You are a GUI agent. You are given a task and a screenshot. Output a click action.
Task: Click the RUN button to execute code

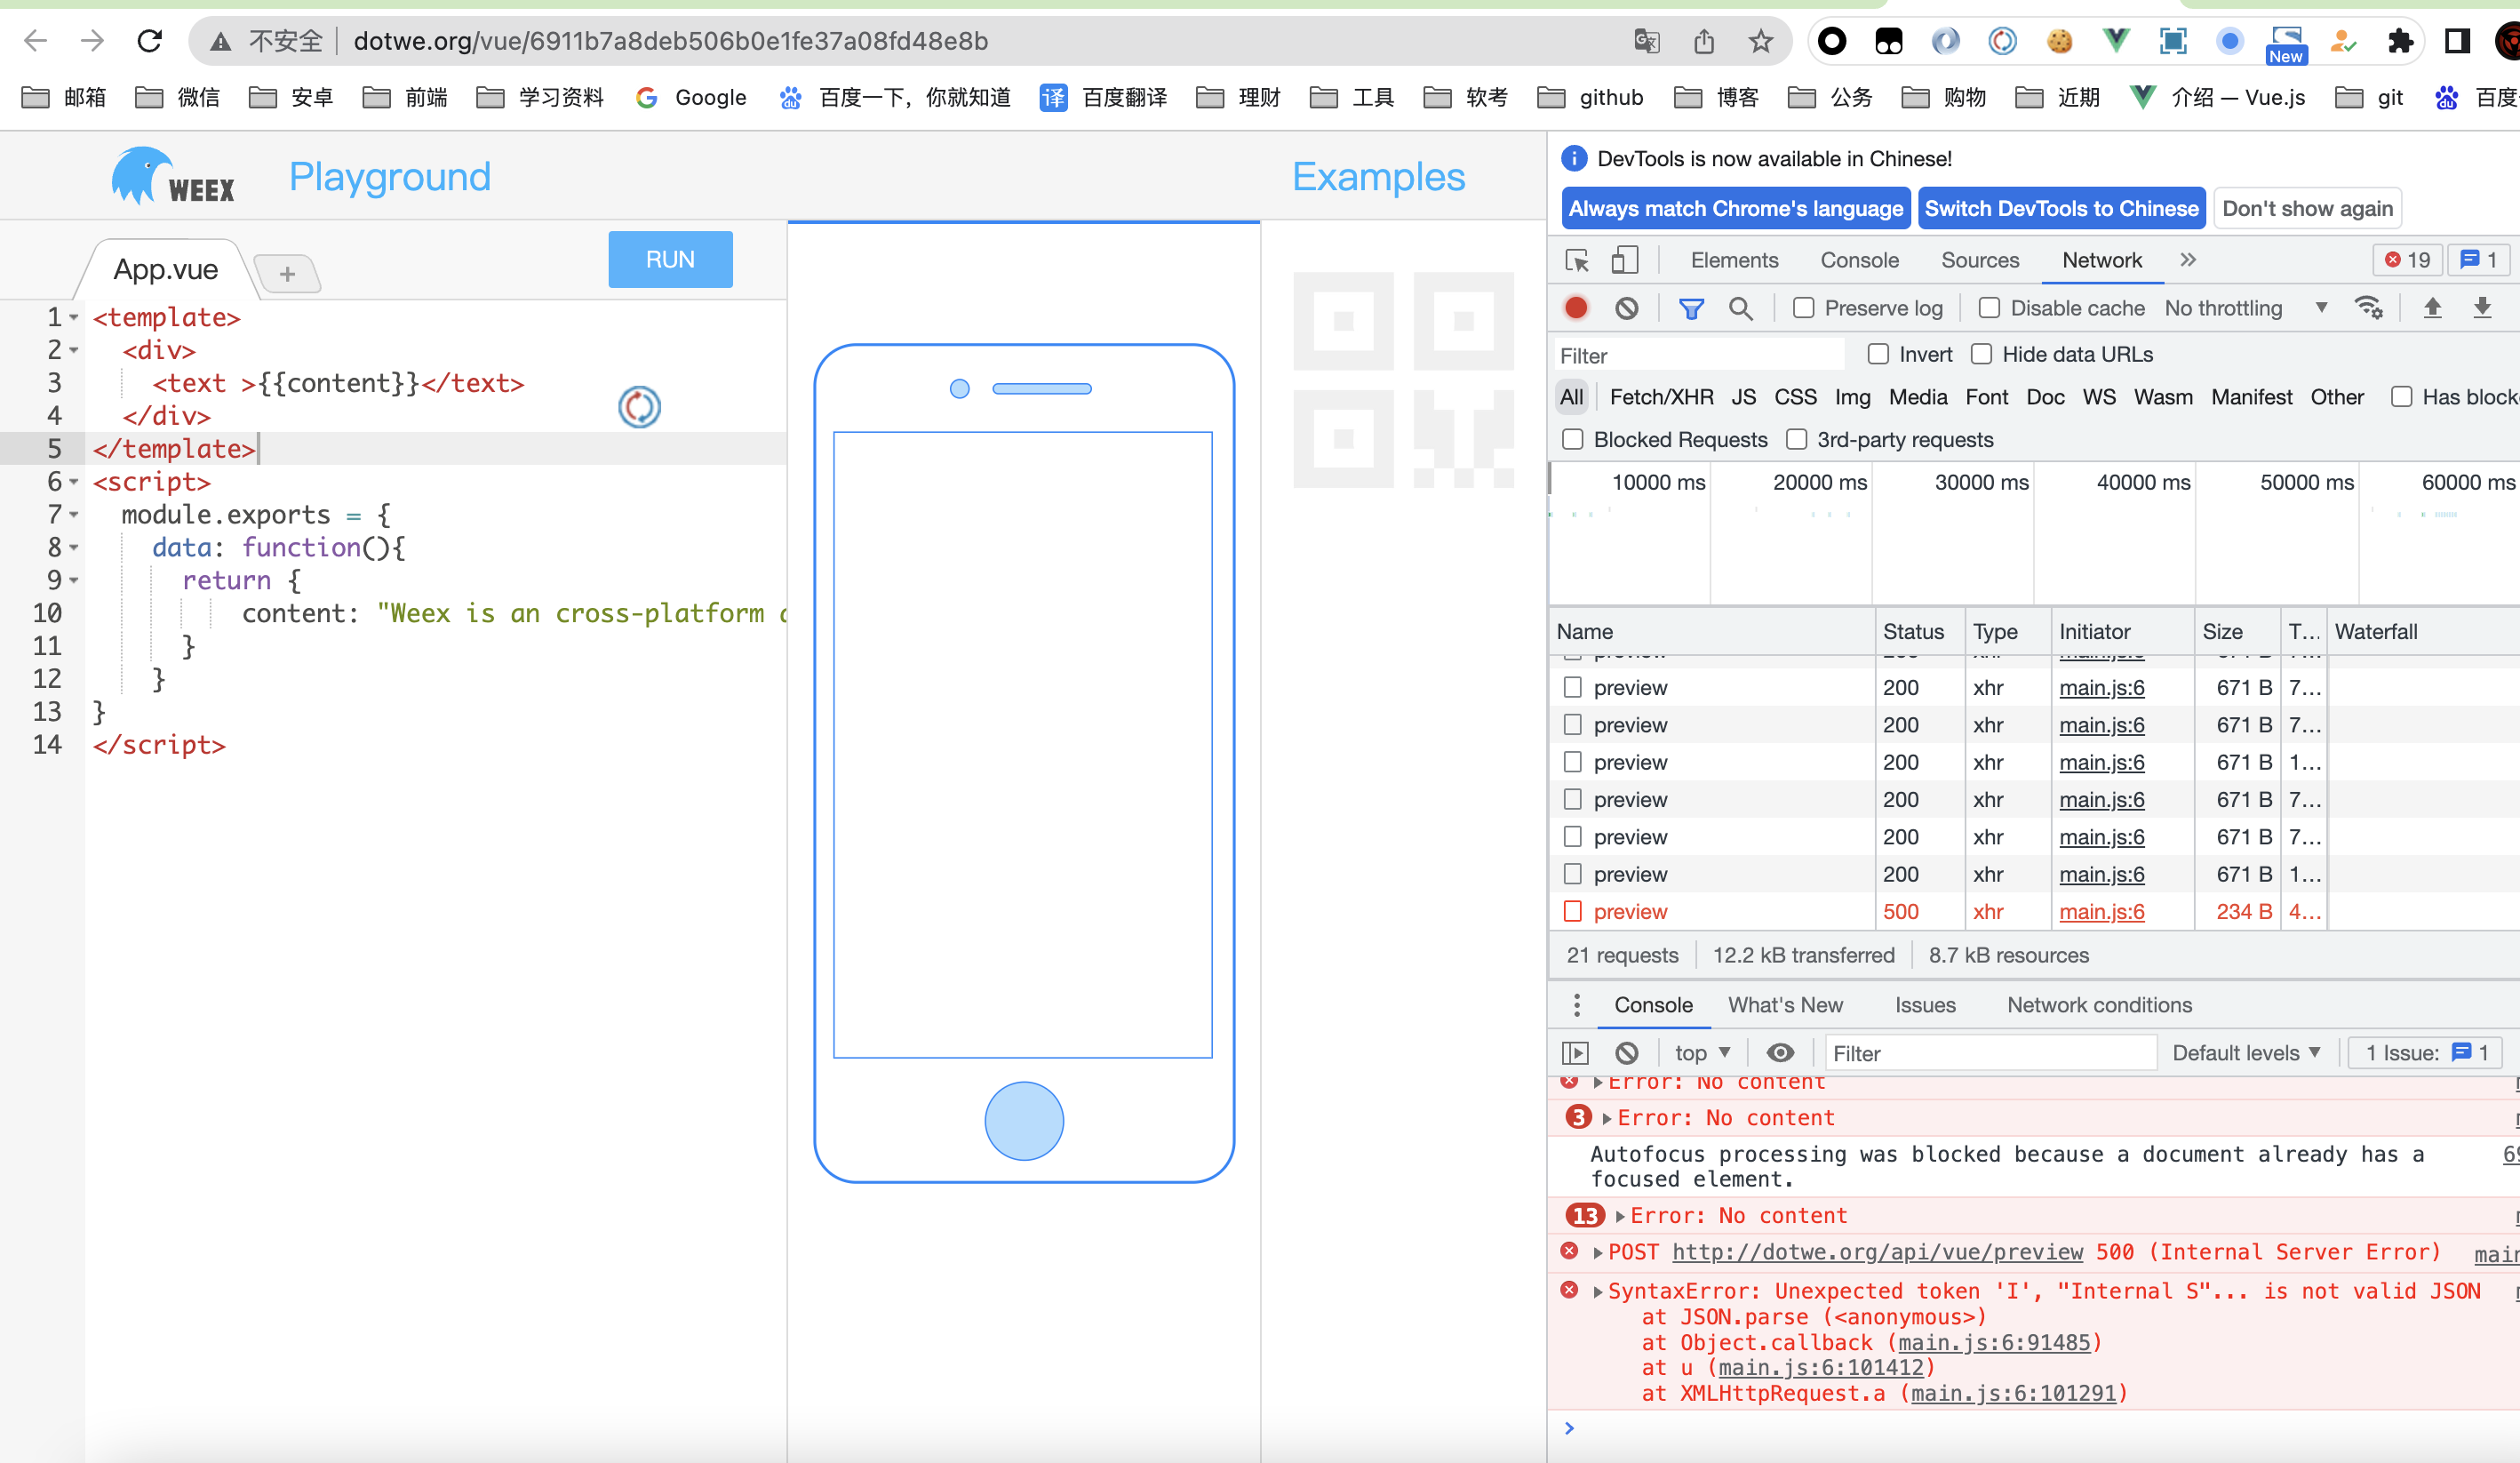click(x=670, y=258)
